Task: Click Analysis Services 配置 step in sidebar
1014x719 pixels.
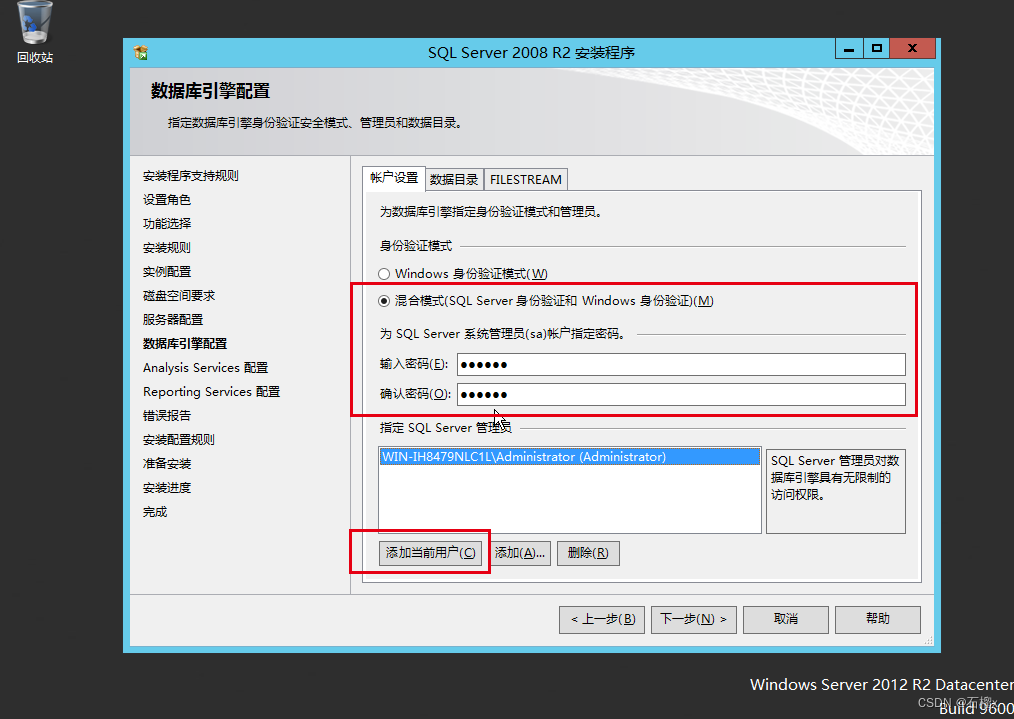Action: (206, 368)
